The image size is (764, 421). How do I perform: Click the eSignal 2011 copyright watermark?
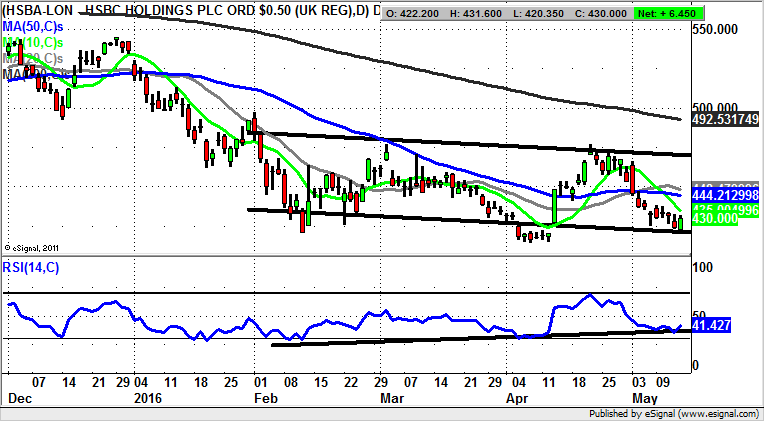point(32,247)
